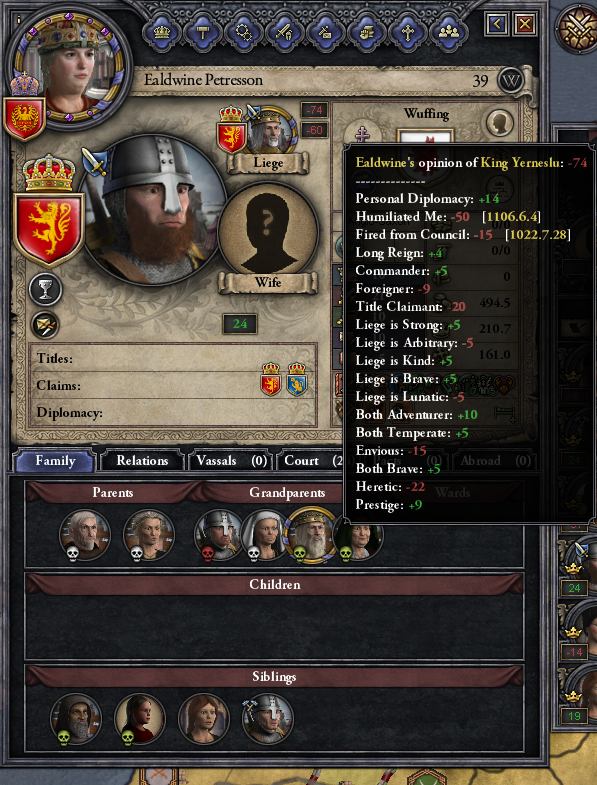This screenshot has width=597, height=785.
Task: Open the Laws gavel icon
Action: pyautogui.click(x=203, y=33)
